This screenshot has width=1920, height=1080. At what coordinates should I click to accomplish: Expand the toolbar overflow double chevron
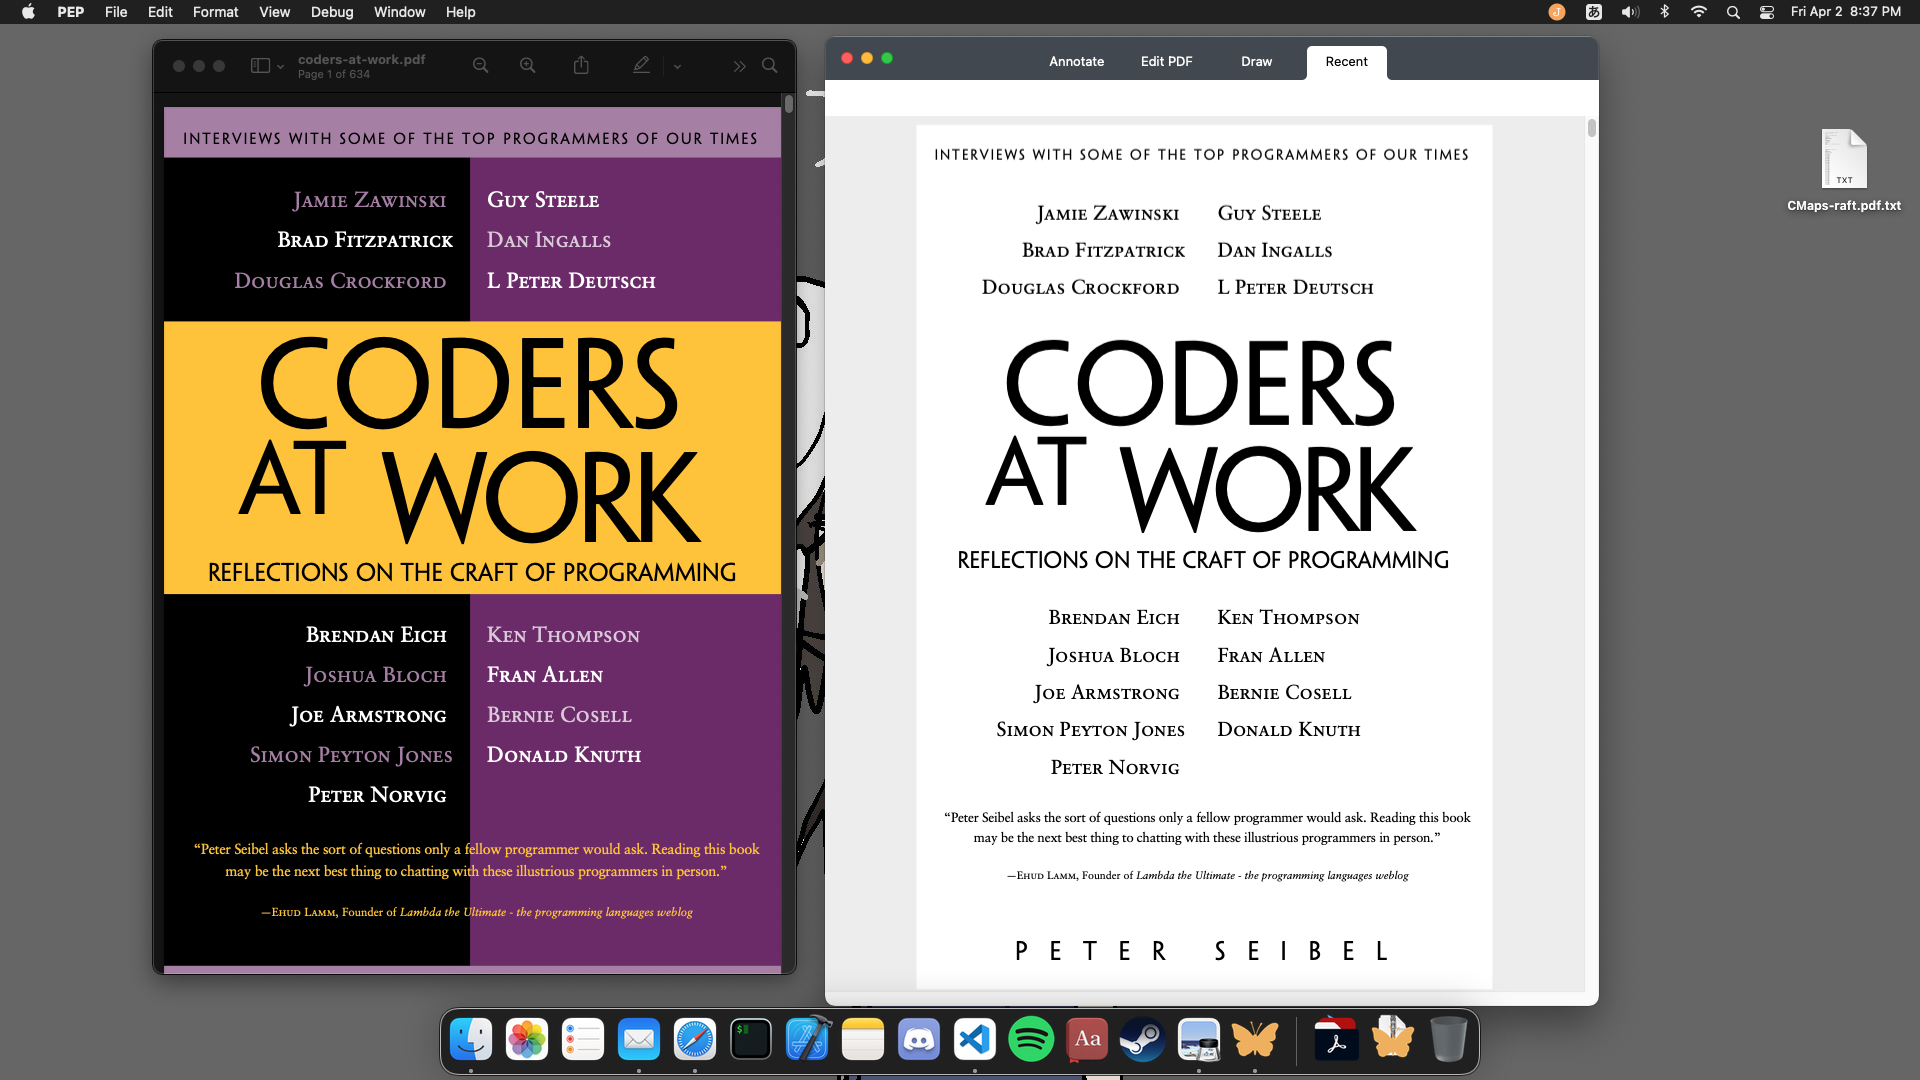739,67
